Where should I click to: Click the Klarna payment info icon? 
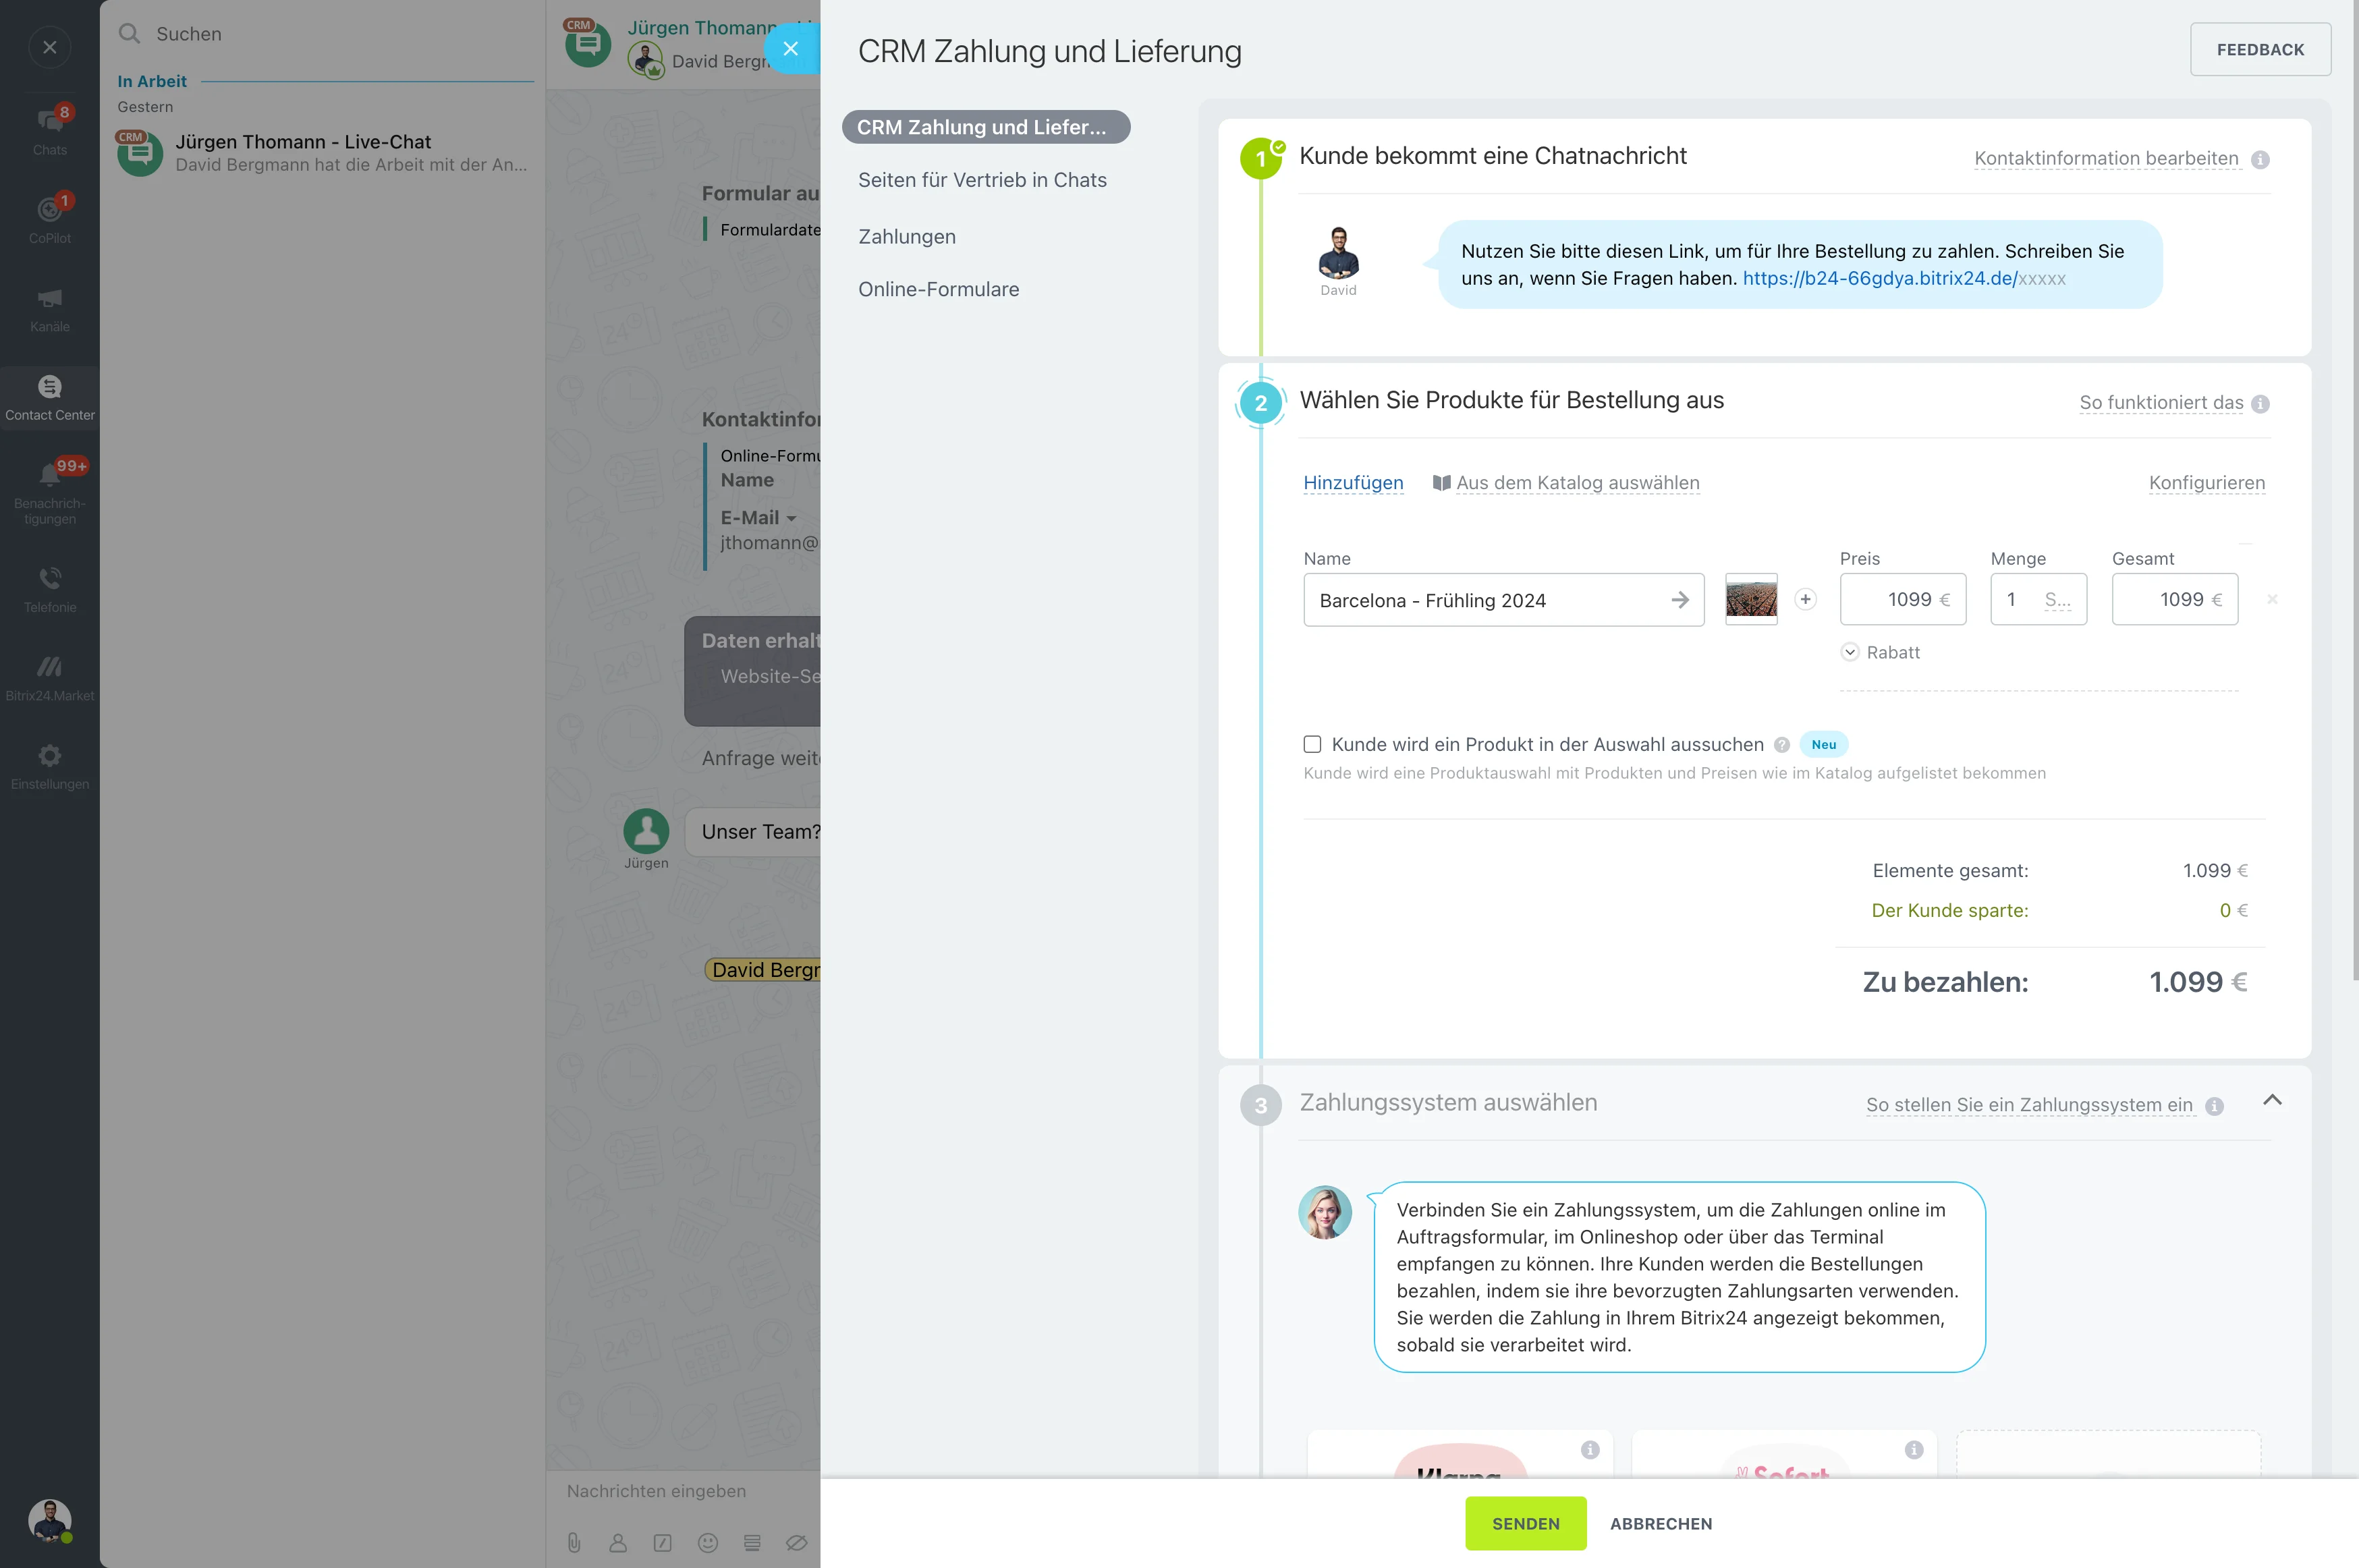[x=1589, y=1449]
